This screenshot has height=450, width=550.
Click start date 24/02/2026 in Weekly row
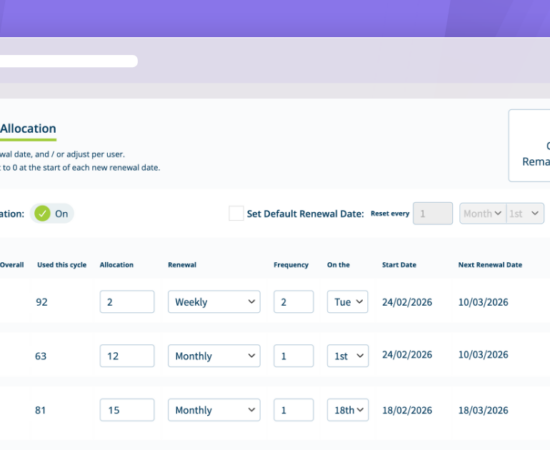pyautogui.click(x=407, y=302)
